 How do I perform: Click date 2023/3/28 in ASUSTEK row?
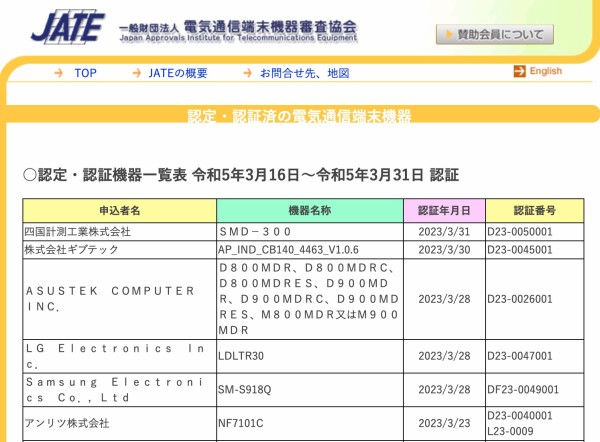(444, 299)
